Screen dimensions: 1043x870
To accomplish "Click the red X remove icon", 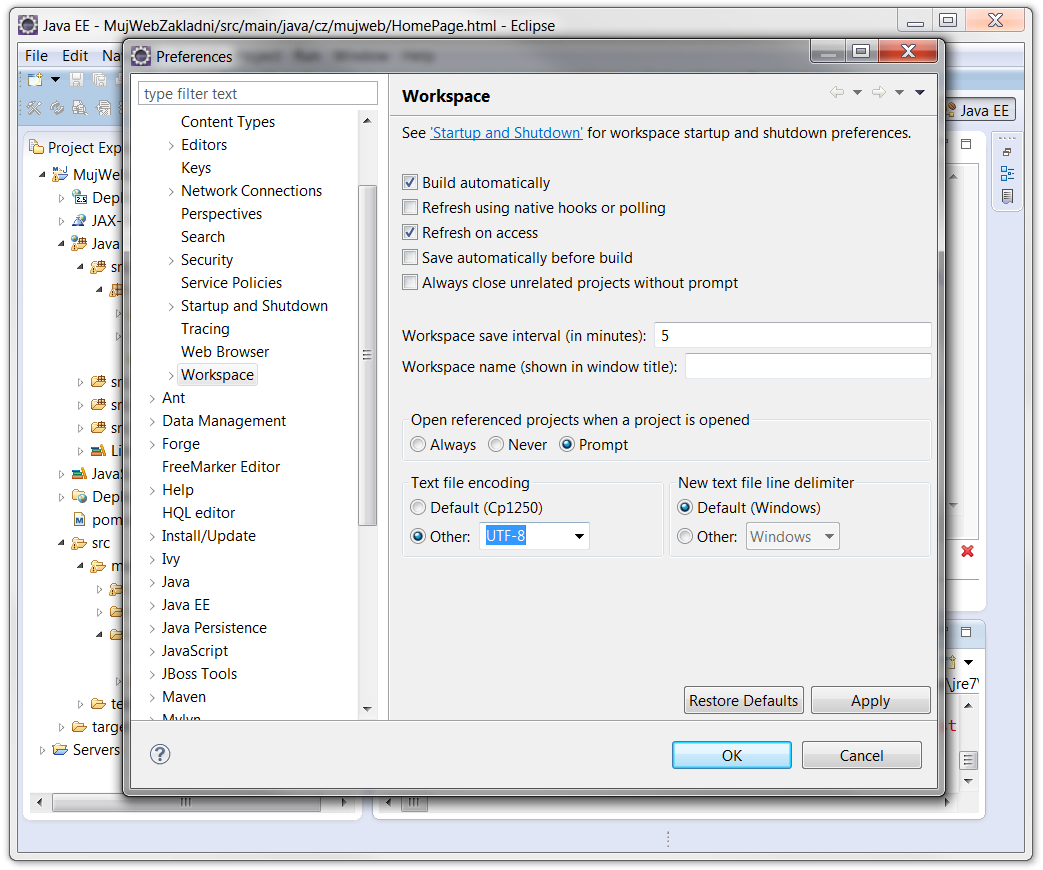I will (967, 551).
